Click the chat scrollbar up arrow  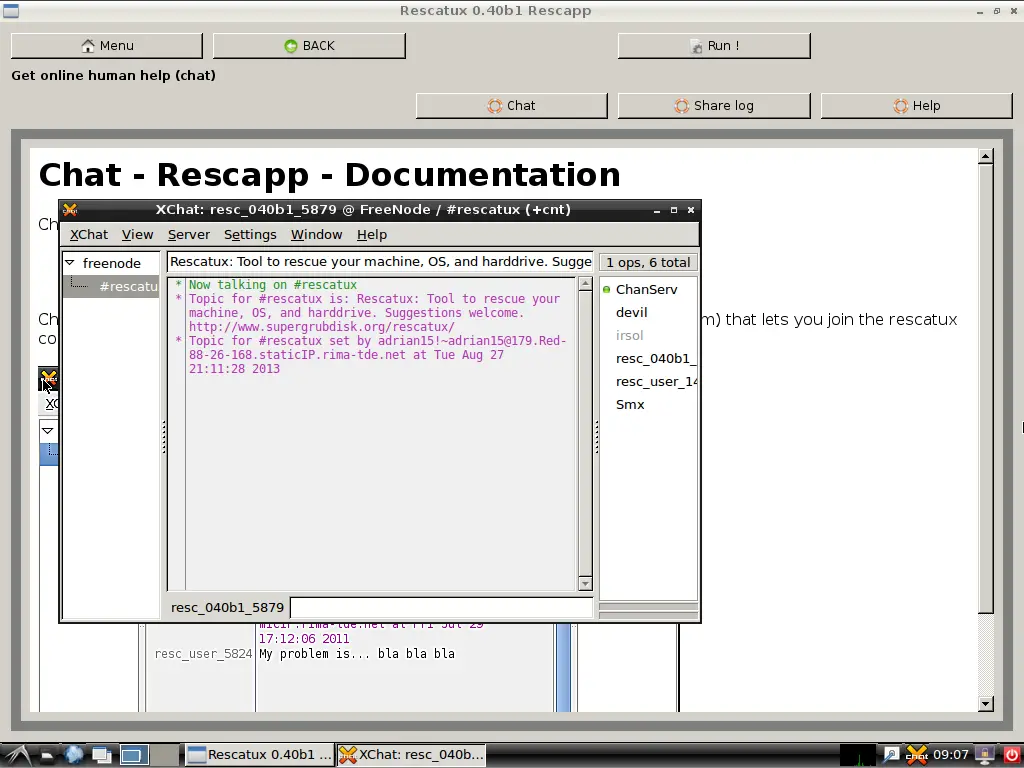coord(585,284)
